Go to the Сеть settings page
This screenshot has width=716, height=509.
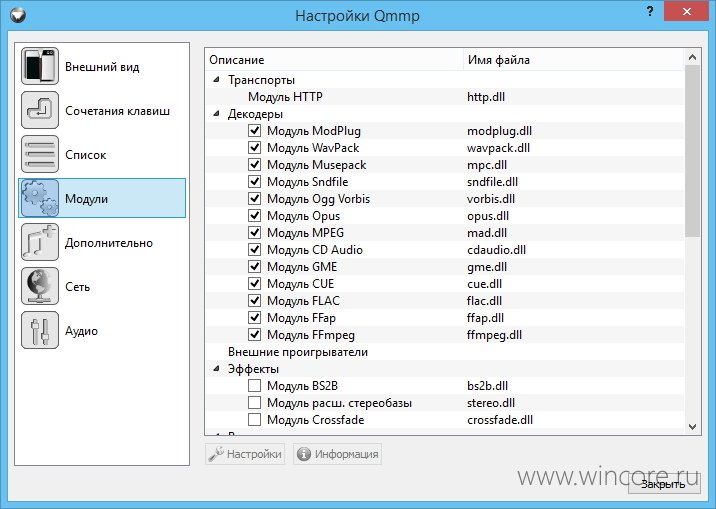(x=102, y=286)
